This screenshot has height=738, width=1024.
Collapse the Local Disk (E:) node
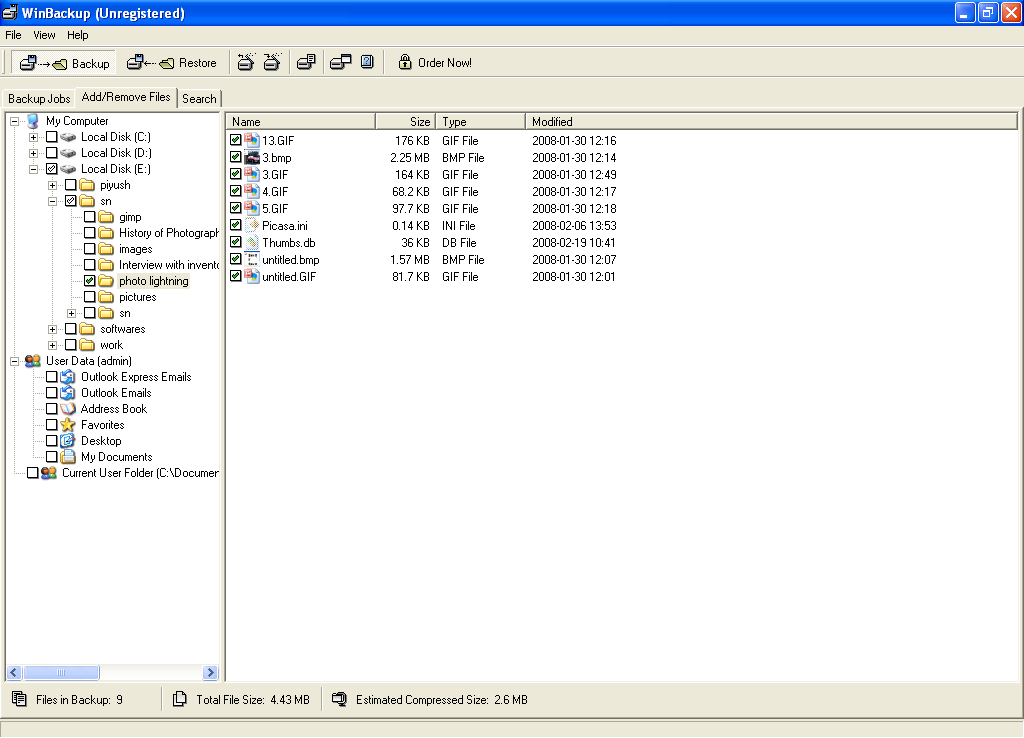point(33,169)
